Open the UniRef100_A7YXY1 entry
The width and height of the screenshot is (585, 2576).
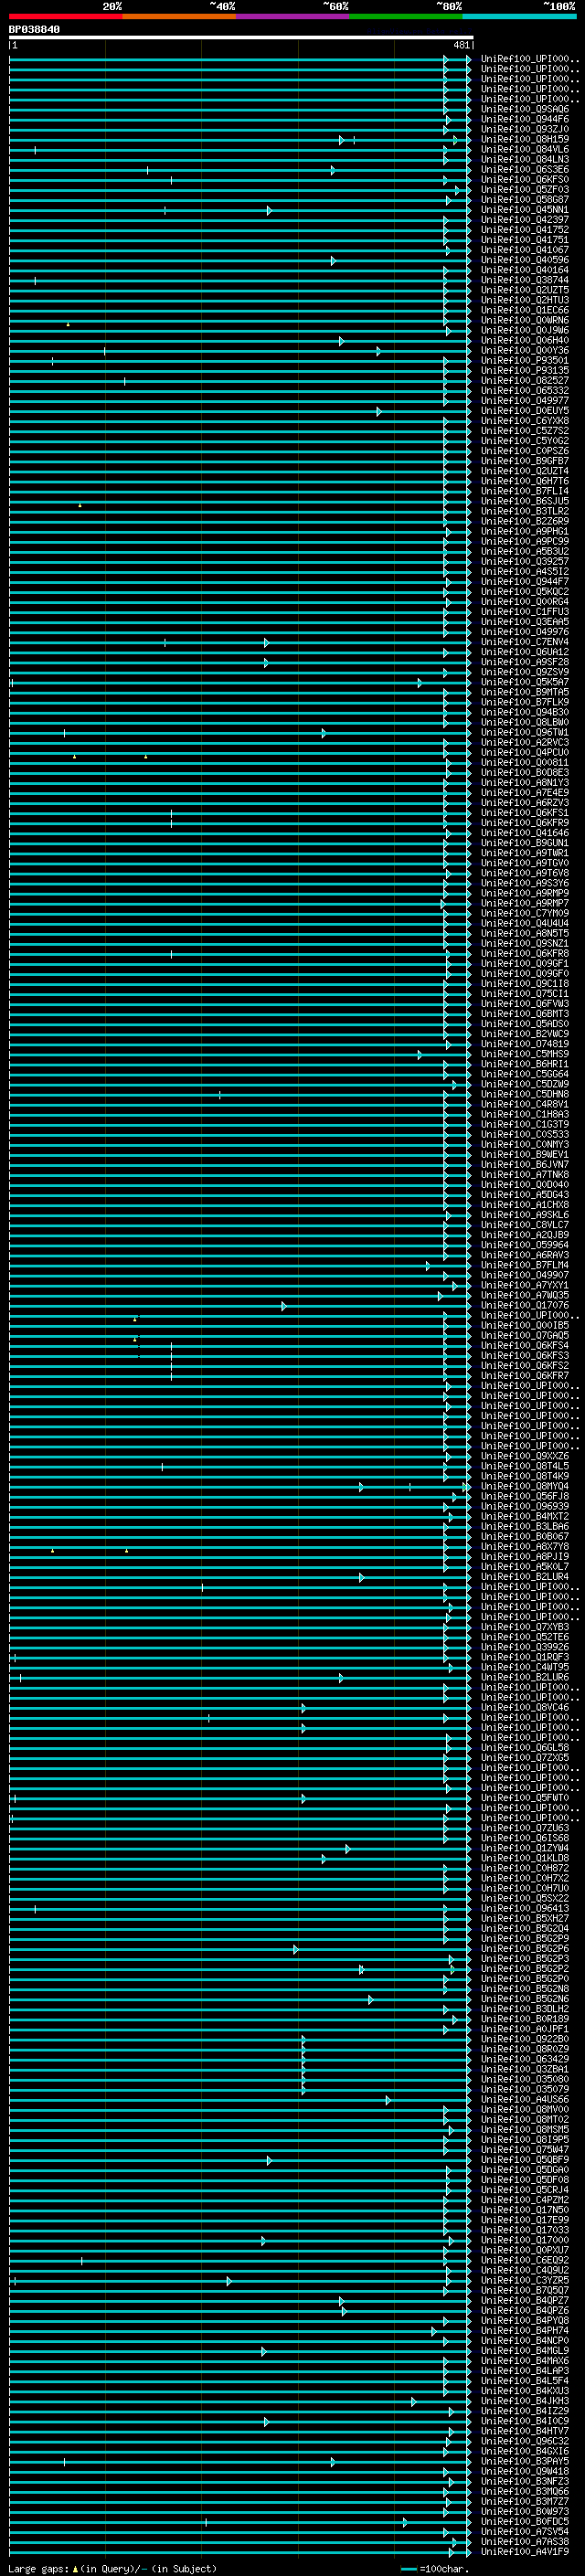pos(525,1285)
